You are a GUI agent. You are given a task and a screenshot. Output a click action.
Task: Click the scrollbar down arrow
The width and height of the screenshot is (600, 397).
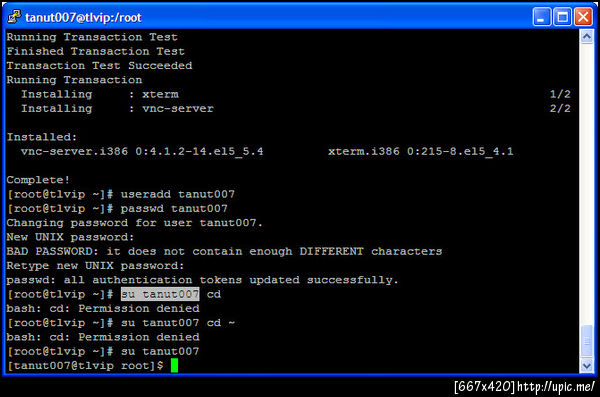[x=587, y=366]
